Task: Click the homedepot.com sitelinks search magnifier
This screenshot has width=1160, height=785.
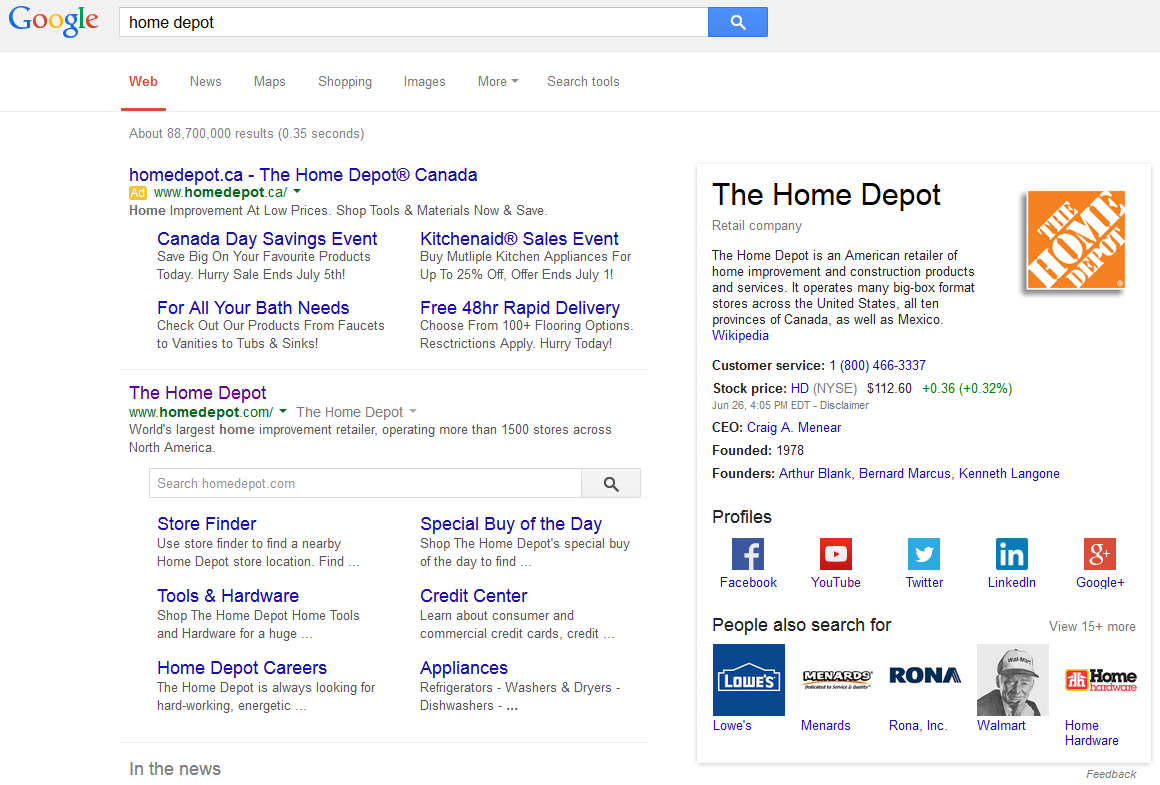Action: [x=611, y=484]
